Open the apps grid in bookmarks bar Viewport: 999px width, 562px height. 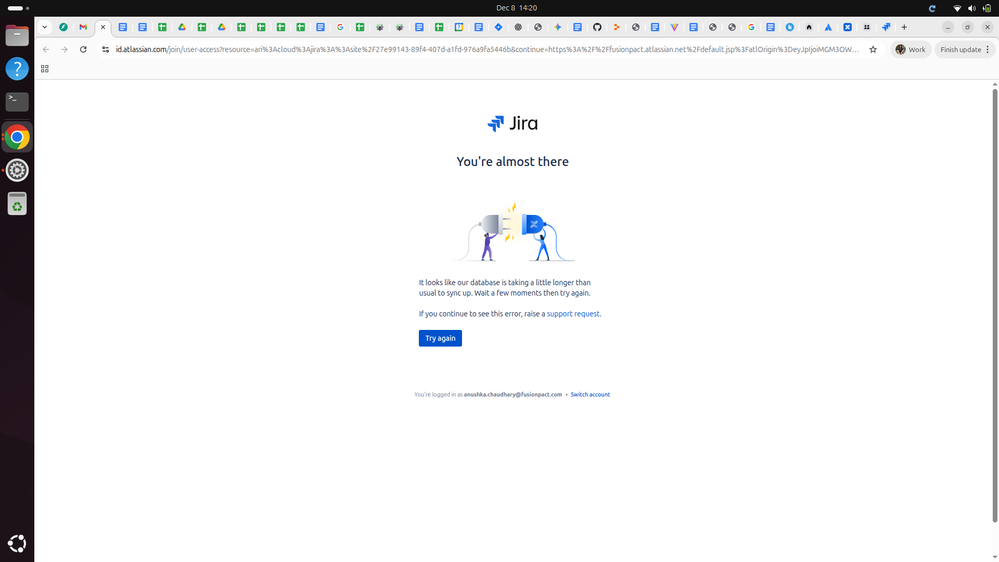click(x=45, y=69)
